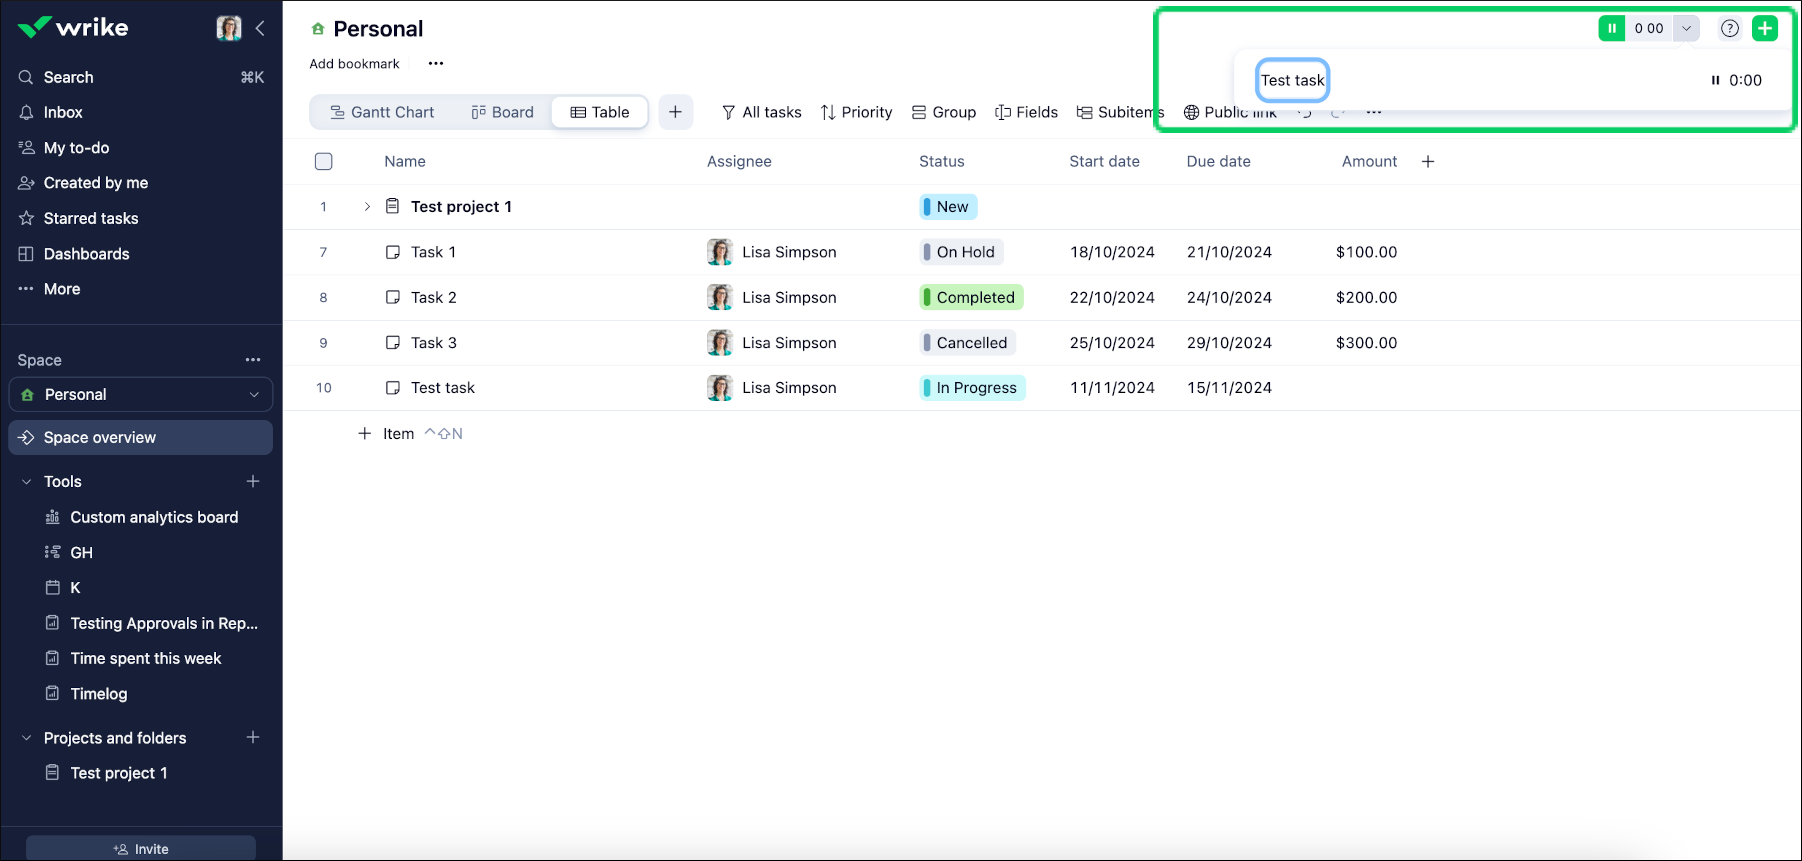This screenshot has height=861, width=1802.
Task: Toggle completion box for Test task
Action: [x=393, y=388]
